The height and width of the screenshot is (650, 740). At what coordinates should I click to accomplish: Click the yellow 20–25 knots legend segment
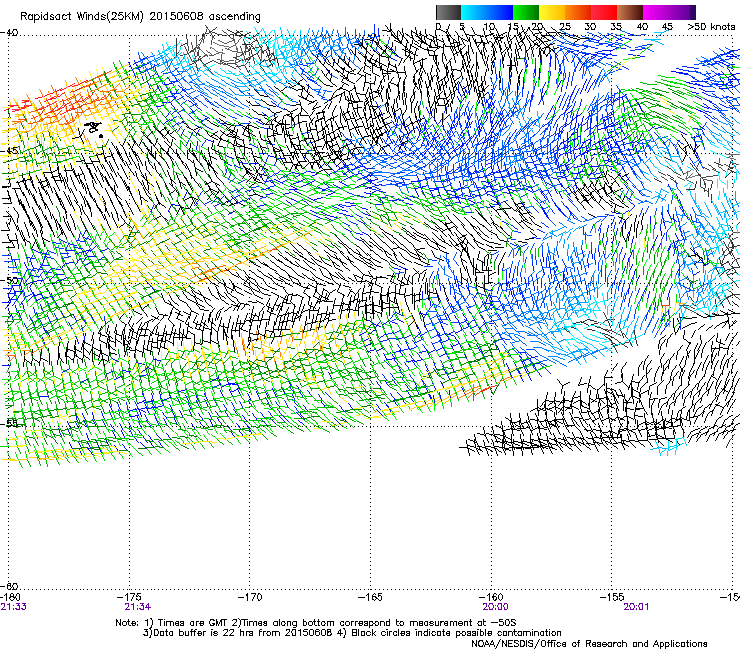552,12
